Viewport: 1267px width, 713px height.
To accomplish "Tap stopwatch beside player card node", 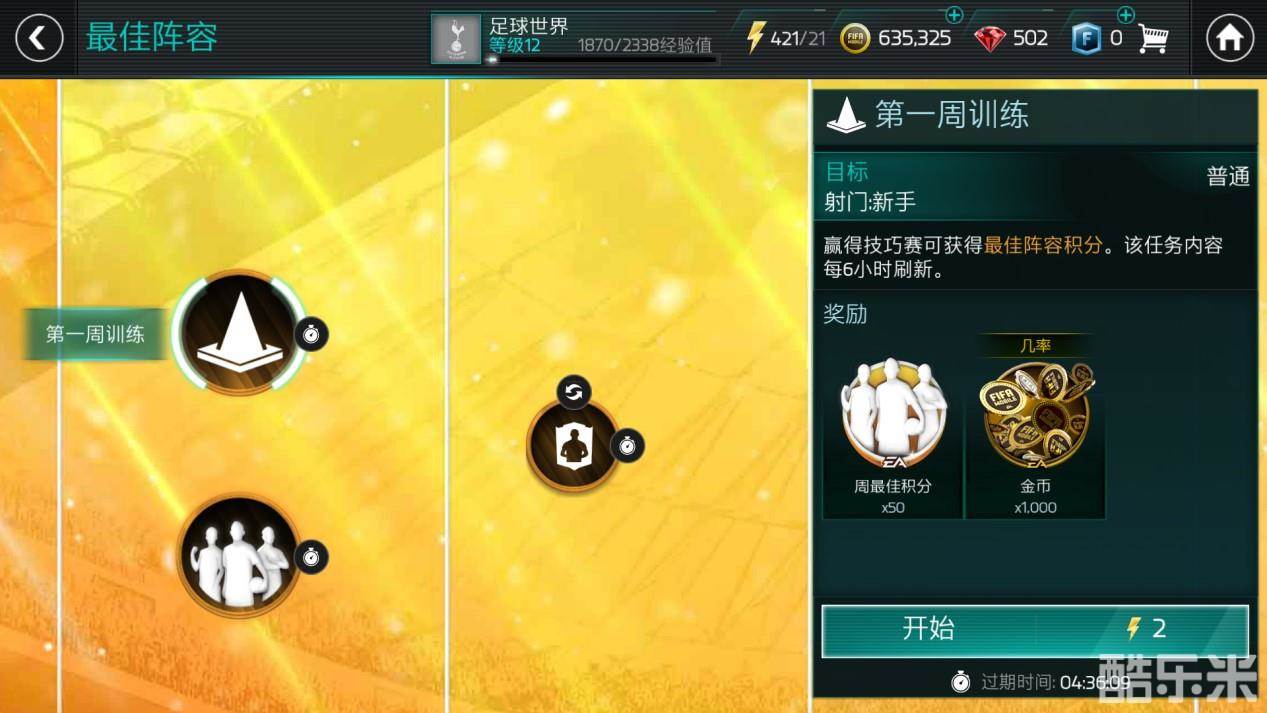I will (x=627, y=445).
